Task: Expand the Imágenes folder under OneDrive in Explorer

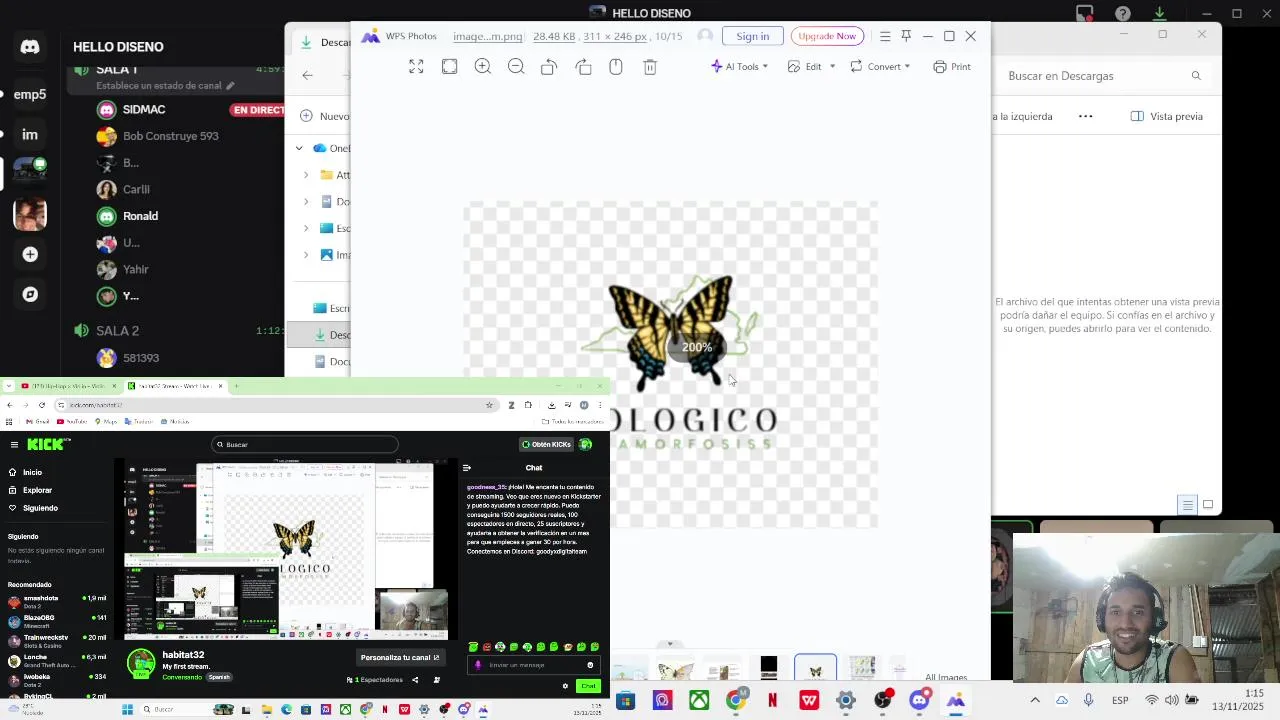Action: 306,255
